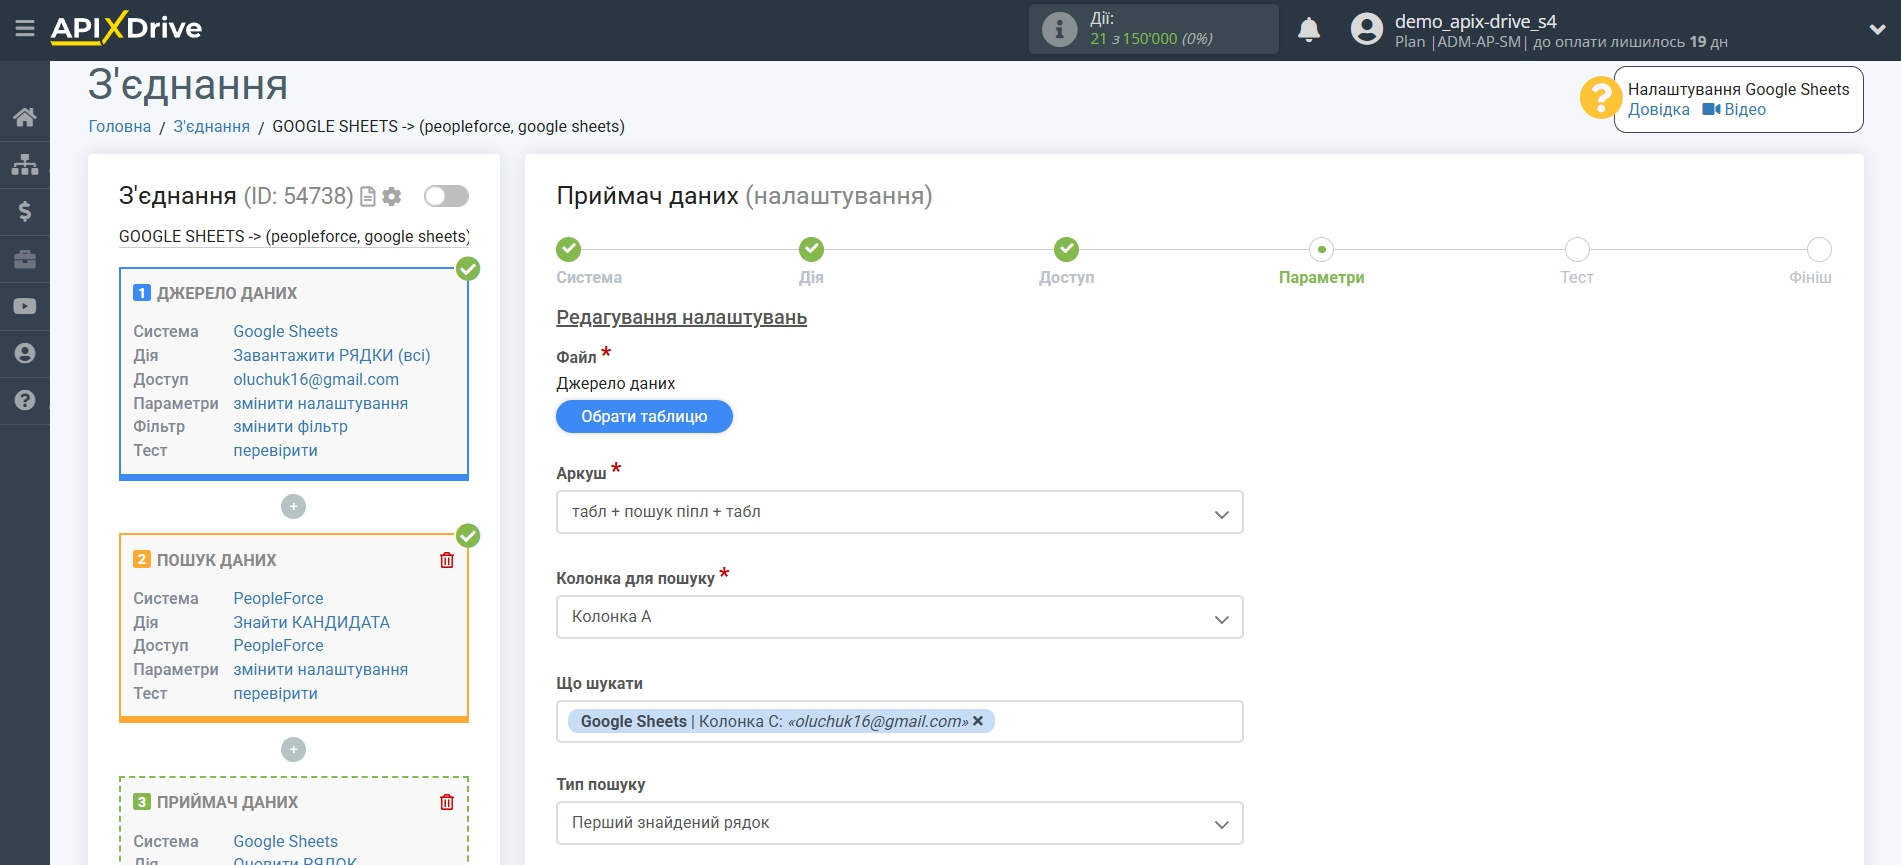Click Обрати таблицю button

pyautogui.click(x=644, y=417)
